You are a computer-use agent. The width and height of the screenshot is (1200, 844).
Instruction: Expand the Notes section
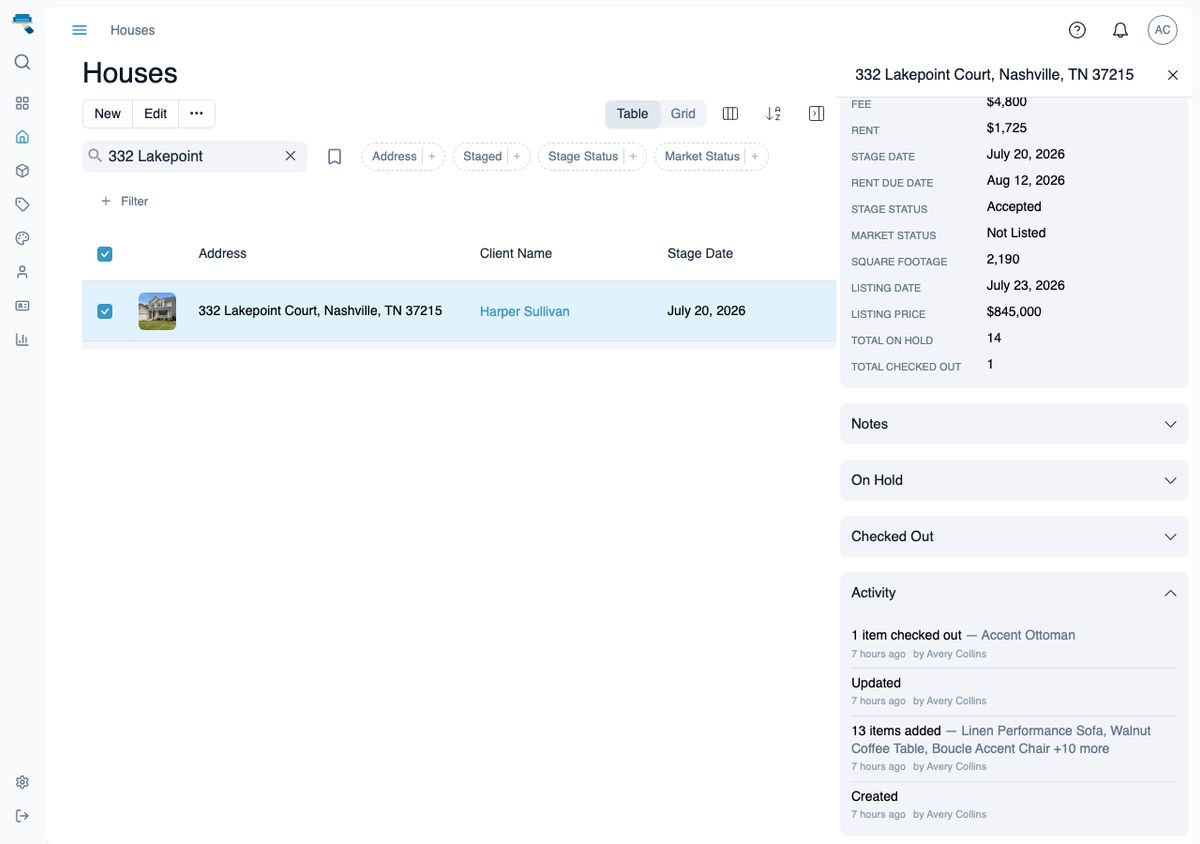pos(1014,424)
